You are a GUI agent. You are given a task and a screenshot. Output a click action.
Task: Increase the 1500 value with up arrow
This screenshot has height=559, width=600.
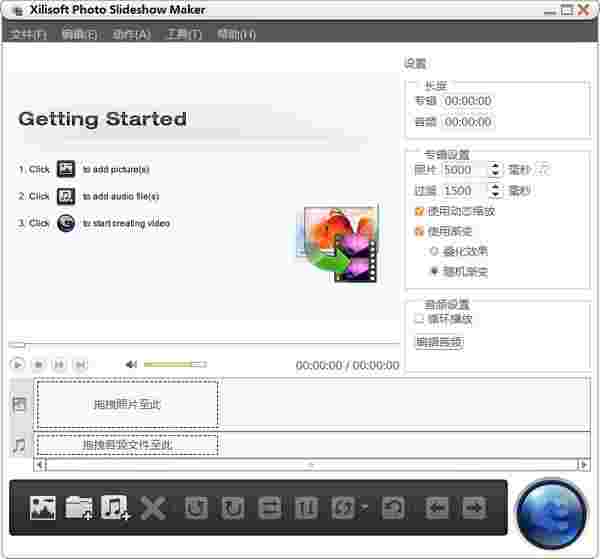point(496,187)
